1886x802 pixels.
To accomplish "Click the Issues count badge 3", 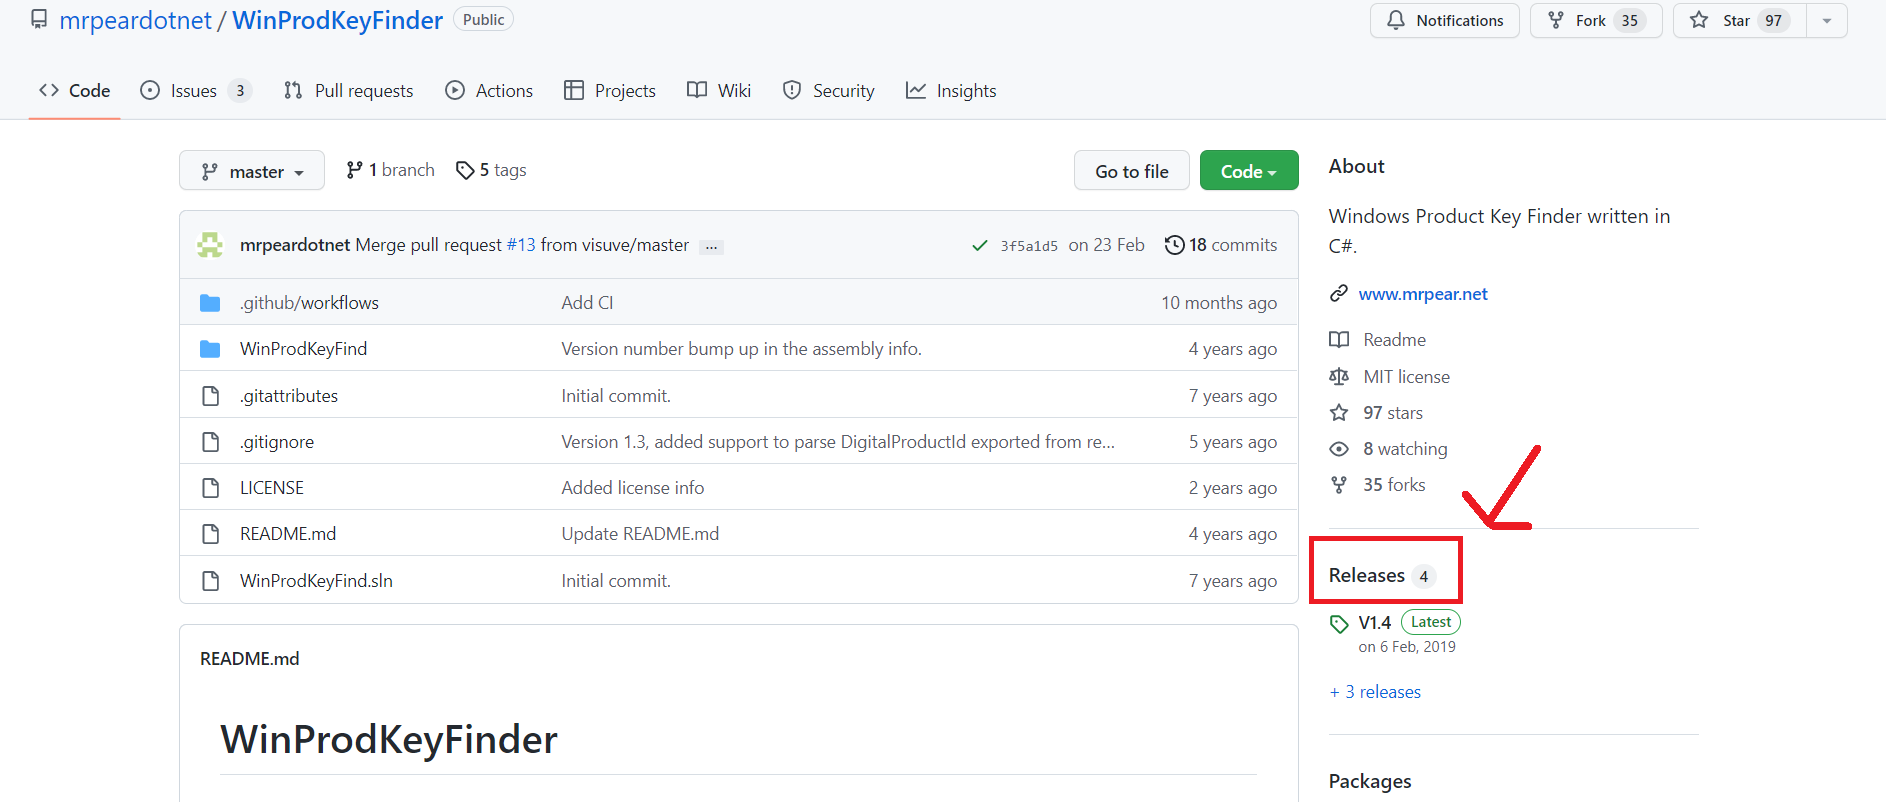I will point(240,91).
